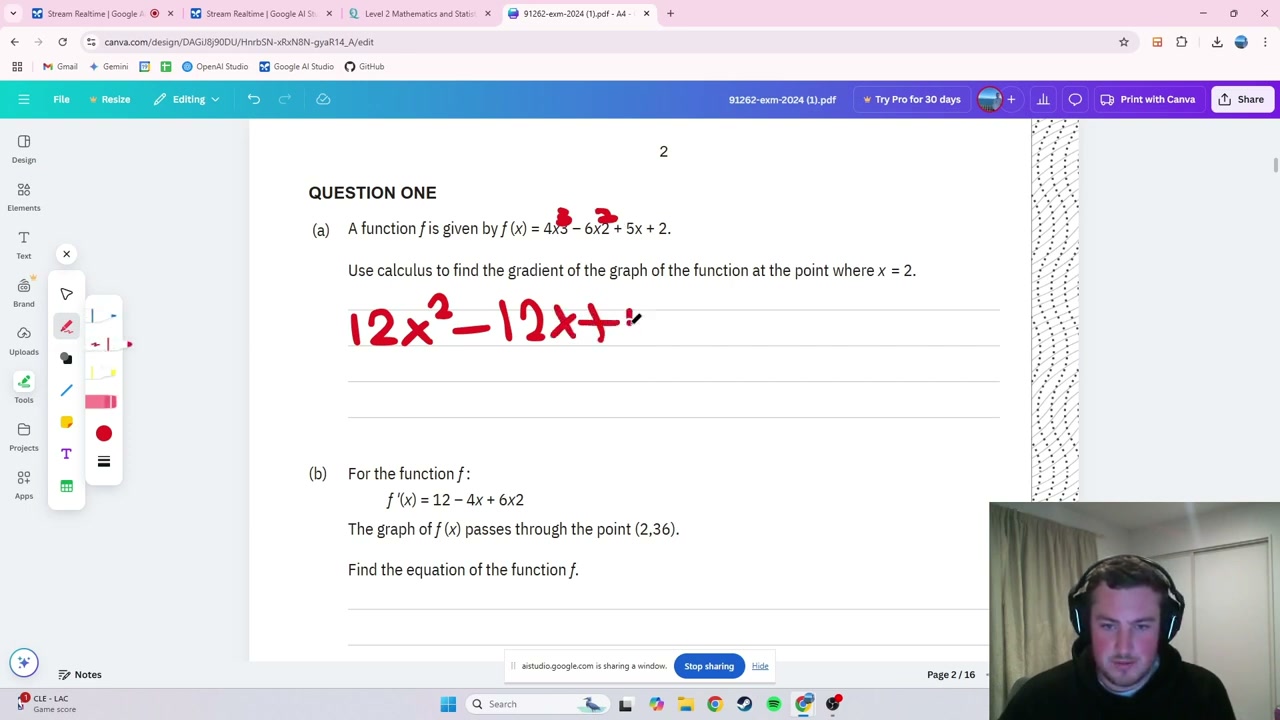Select the Line tool
1280x720 pixels.
pyautogui.click(x=66, y=390)
